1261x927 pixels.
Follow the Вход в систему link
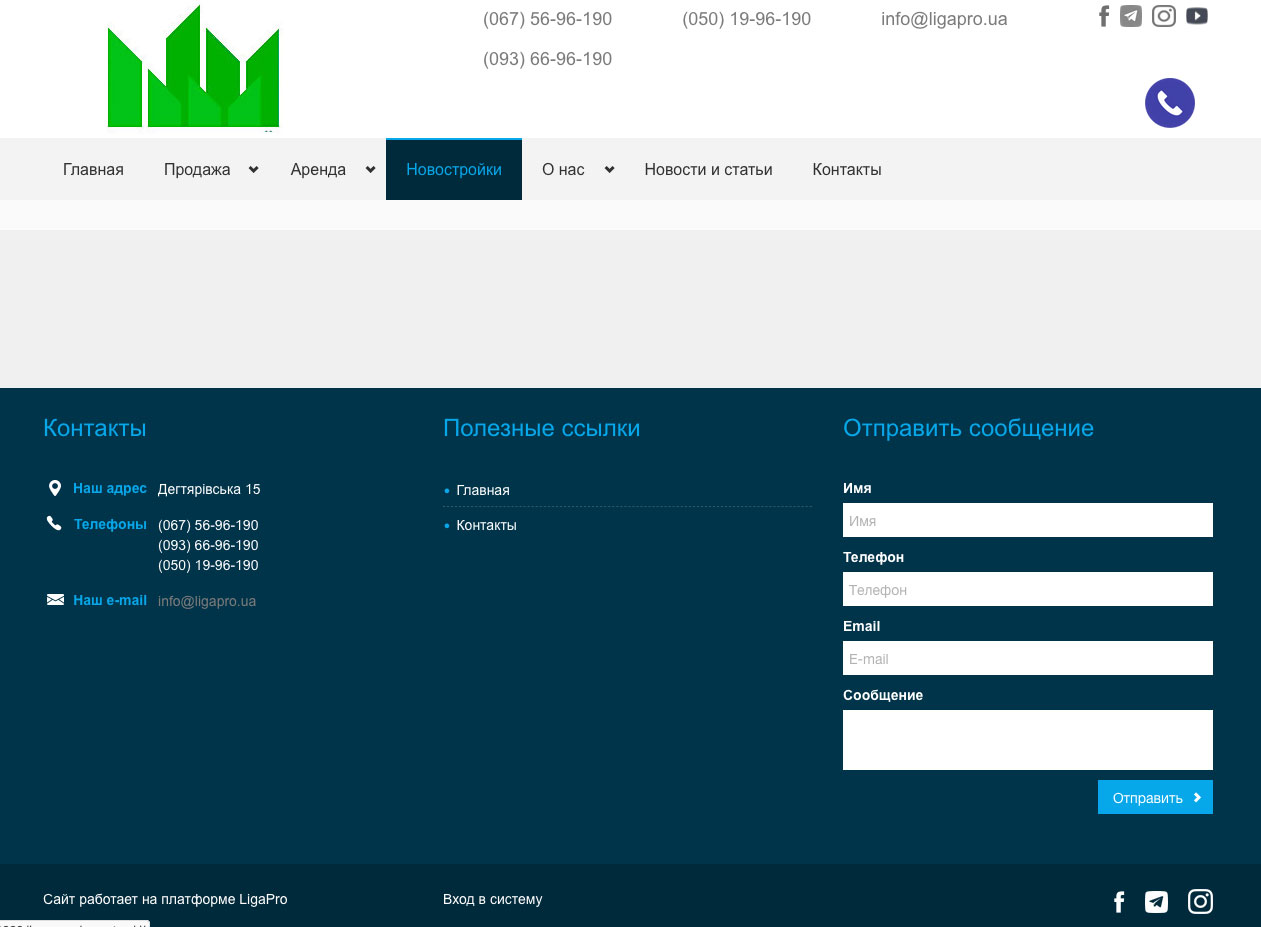(x=492, y=899)
